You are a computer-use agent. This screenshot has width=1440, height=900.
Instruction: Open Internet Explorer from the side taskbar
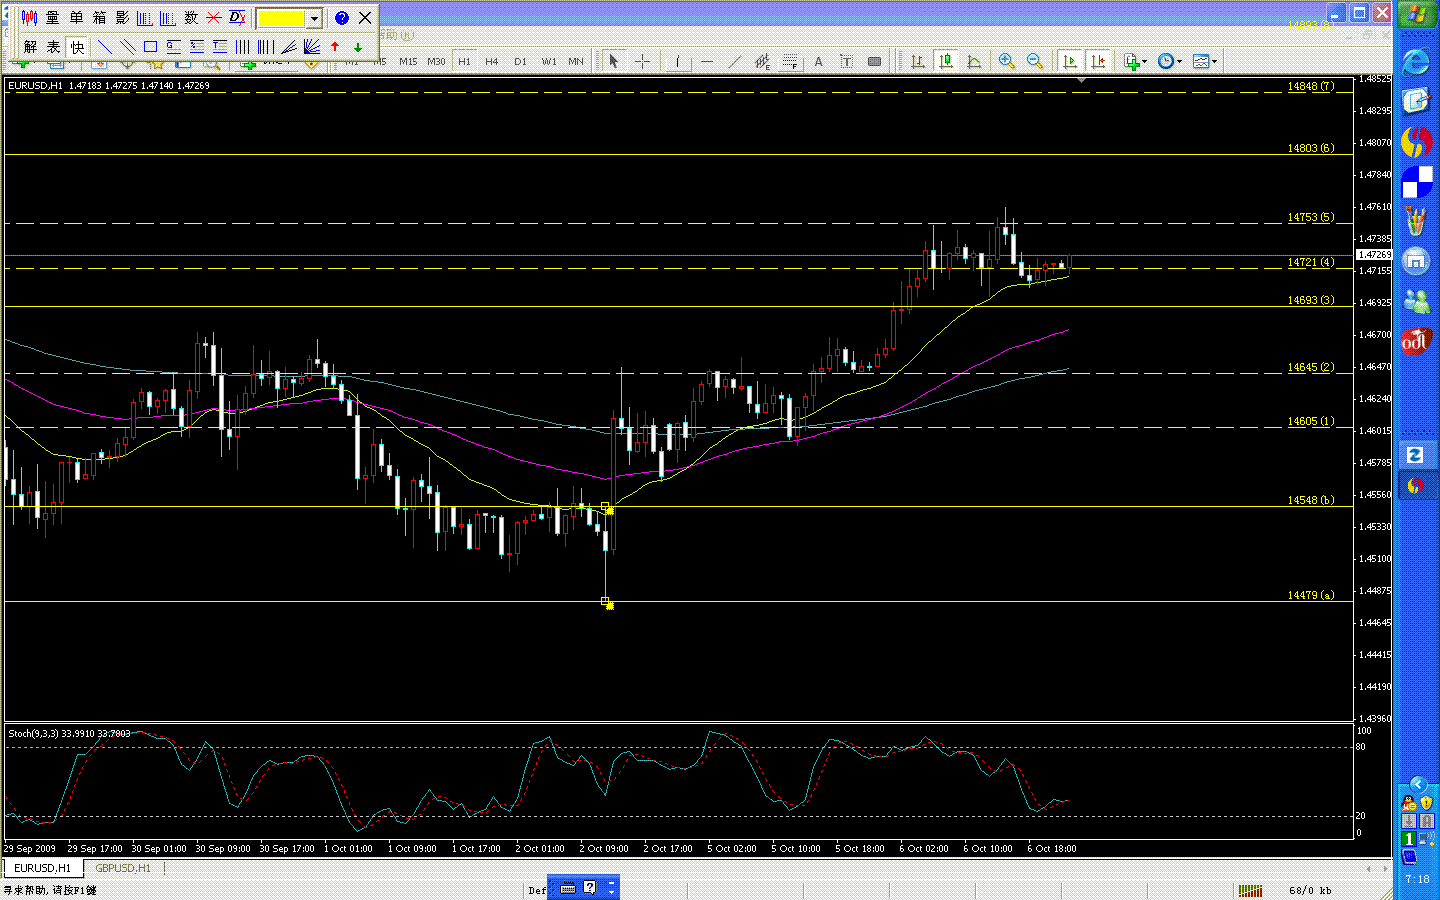click(x=1416, y=62)
